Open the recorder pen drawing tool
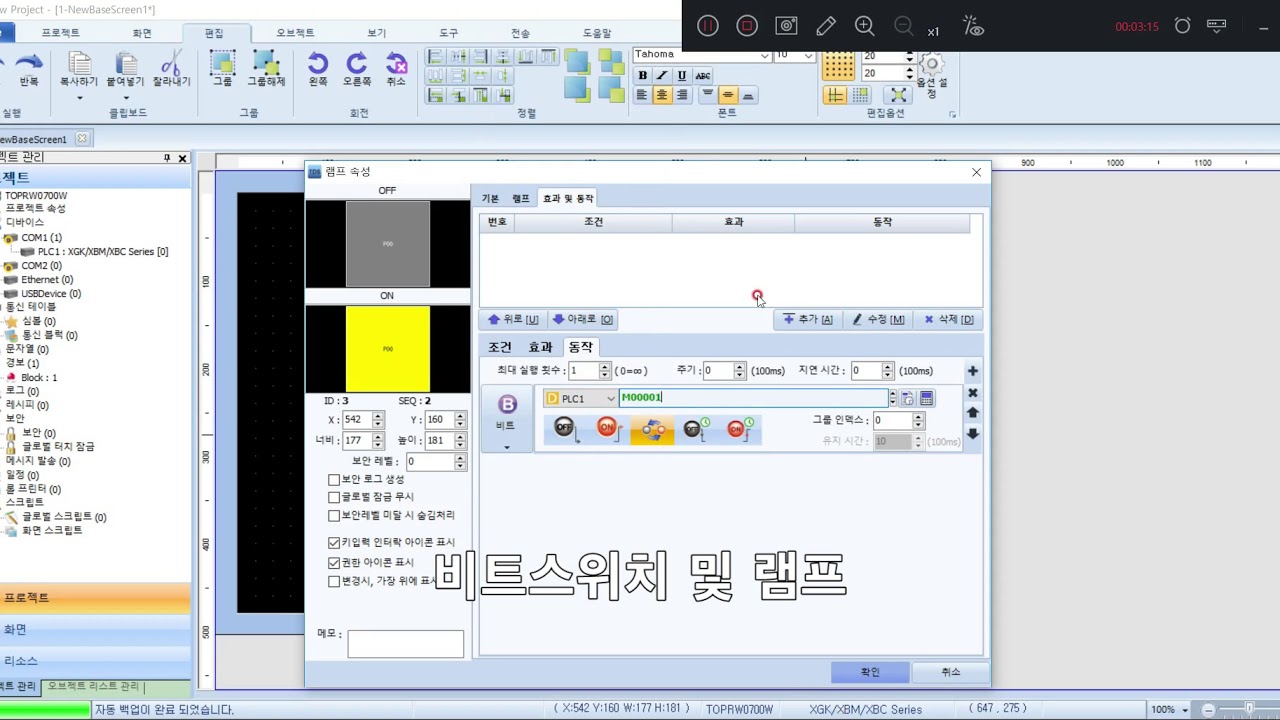The image size is (1280, 720). (x=826, y=26)
